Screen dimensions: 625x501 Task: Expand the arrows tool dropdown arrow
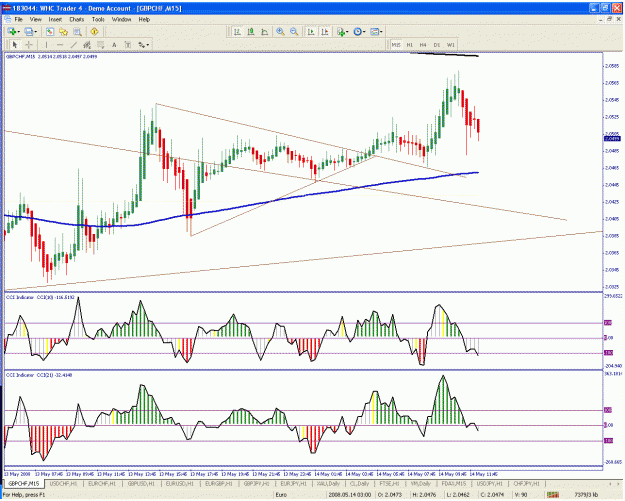pos(148,45)
